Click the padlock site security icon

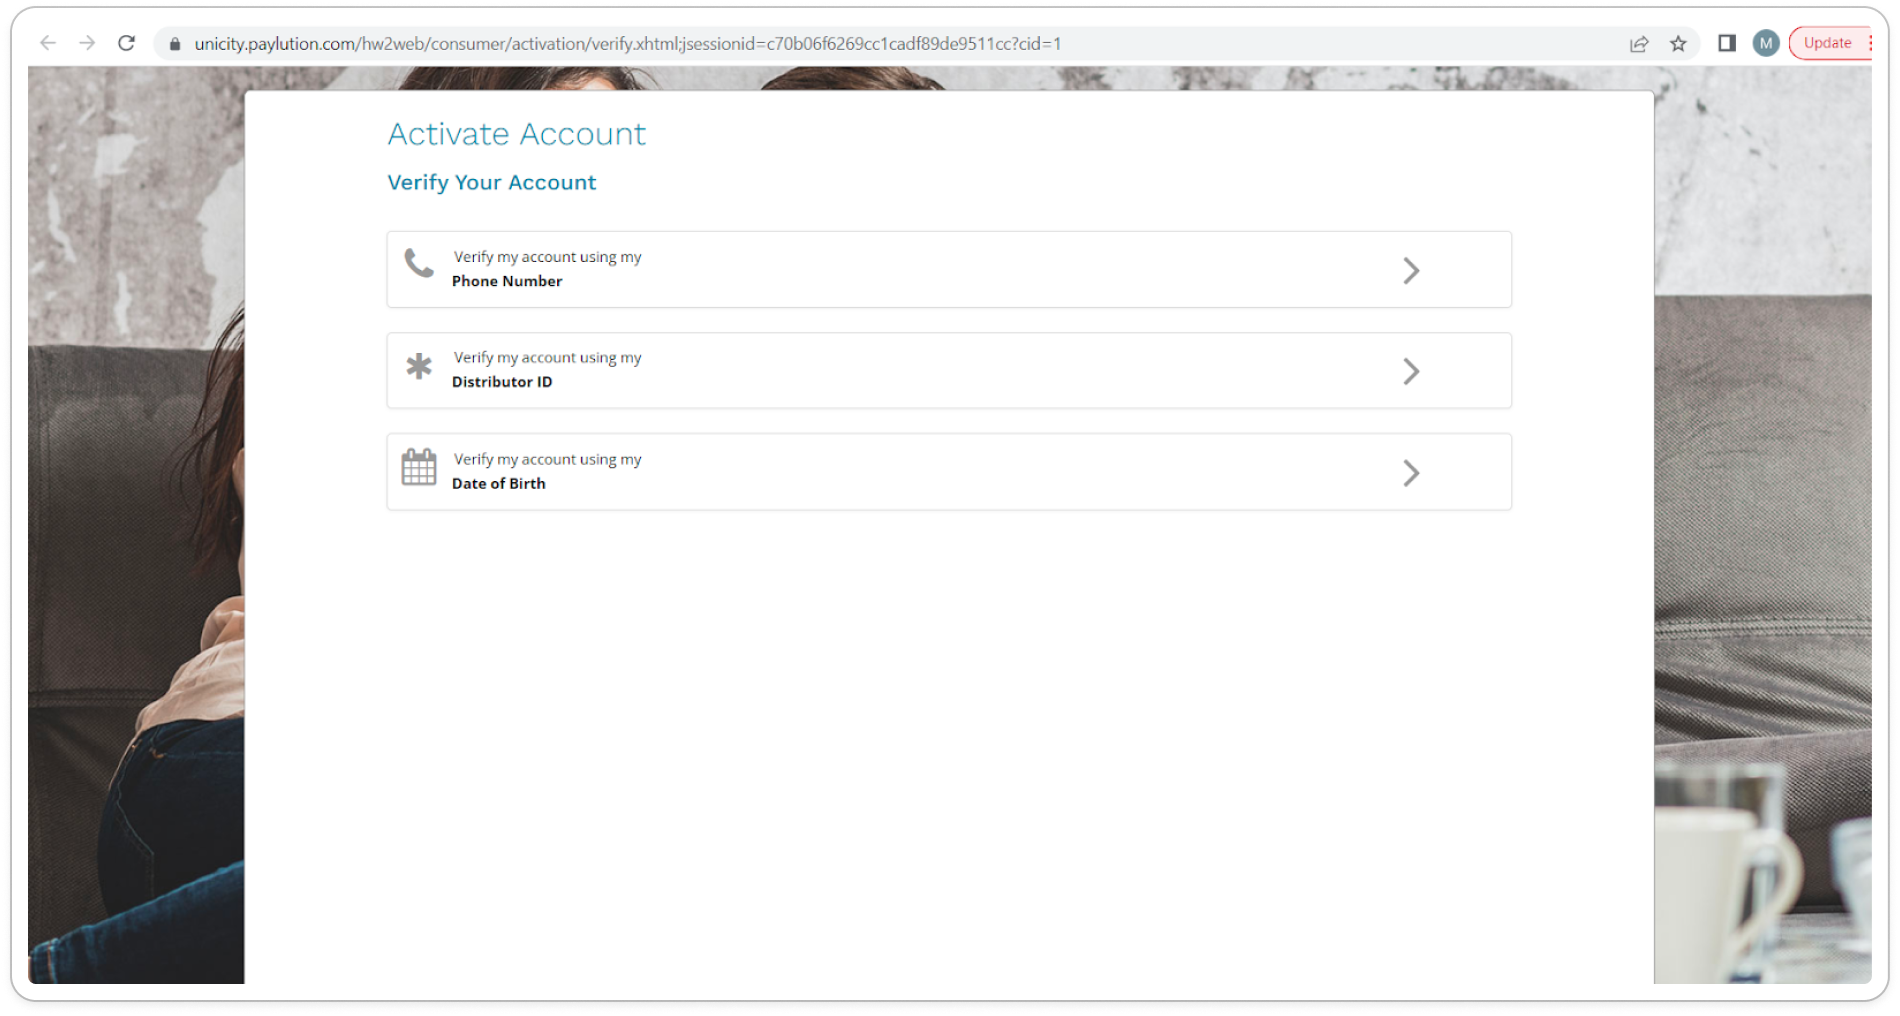175,44
